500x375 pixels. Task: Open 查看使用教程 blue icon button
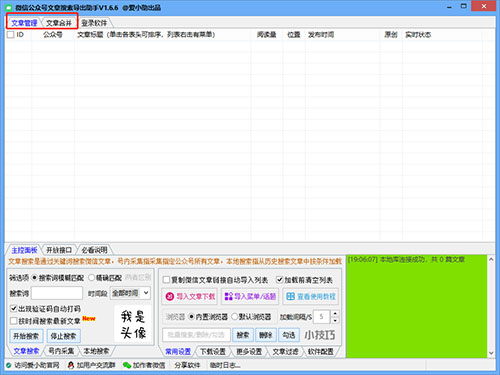click(311, 296)
